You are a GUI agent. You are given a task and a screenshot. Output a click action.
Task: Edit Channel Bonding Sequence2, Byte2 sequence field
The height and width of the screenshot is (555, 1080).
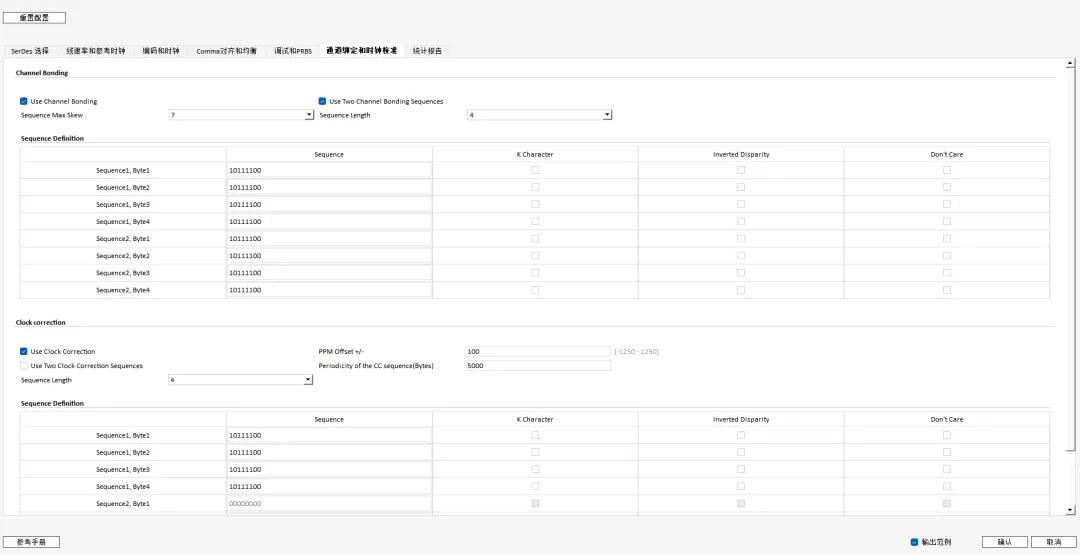click(329, 256)
